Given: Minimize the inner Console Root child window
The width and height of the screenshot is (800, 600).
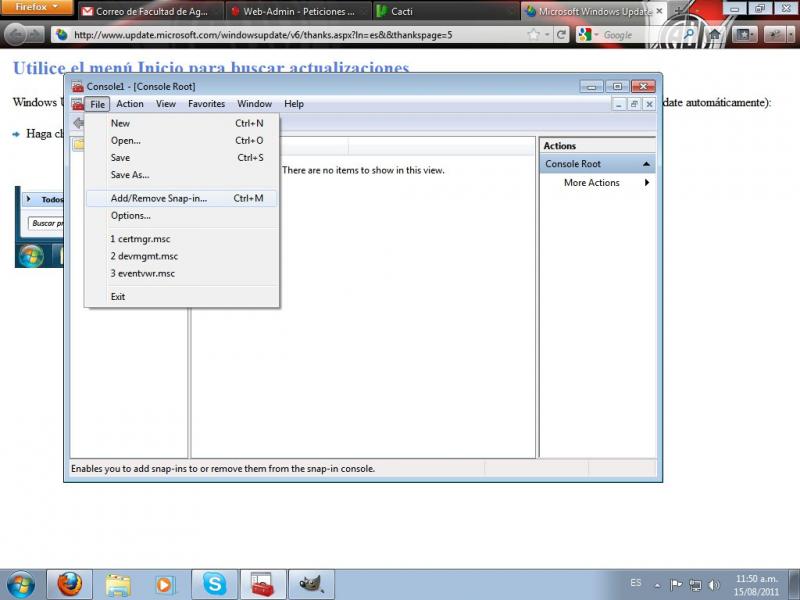Looking at the screenshot, I should coord(619,105).
